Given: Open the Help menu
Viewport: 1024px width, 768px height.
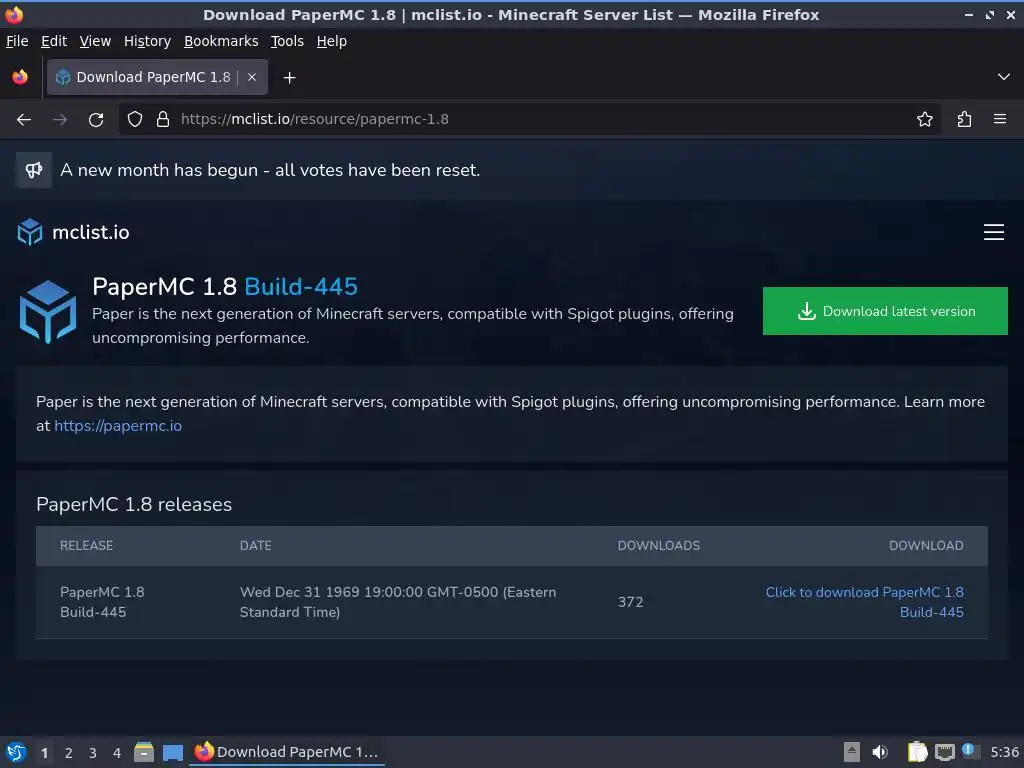Looking at the screenshot, I should 332,41.
